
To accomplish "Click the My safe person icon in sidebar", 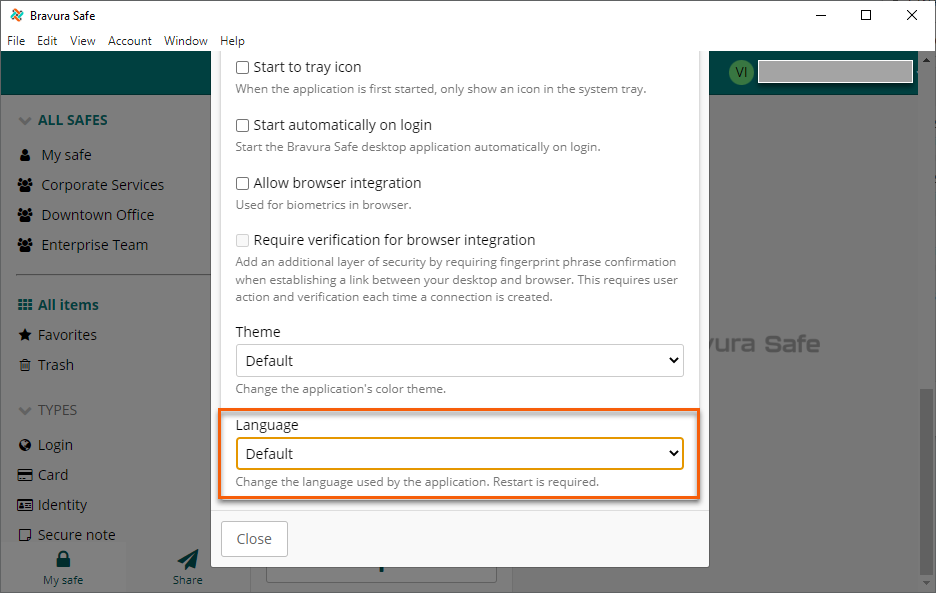I will tap(25, 155).
